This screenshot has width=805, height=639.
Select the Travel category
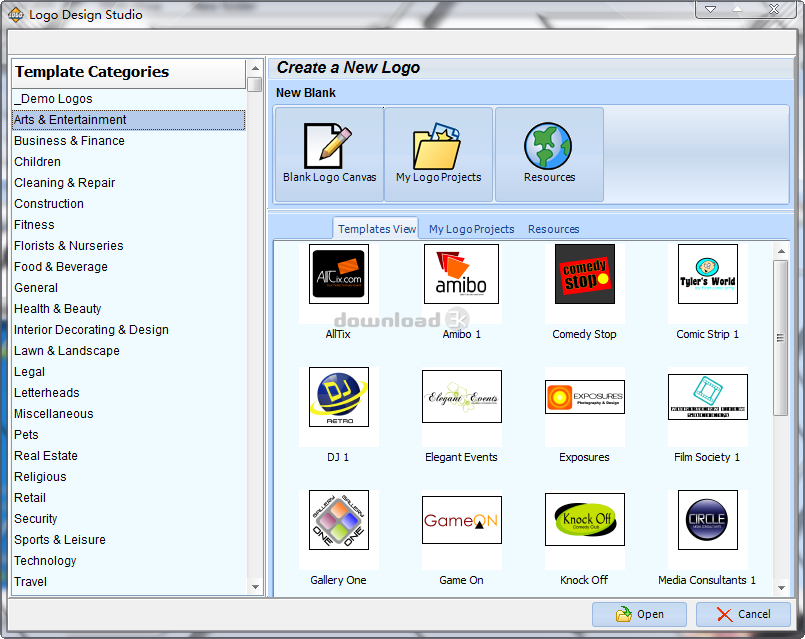pos(129,582)
